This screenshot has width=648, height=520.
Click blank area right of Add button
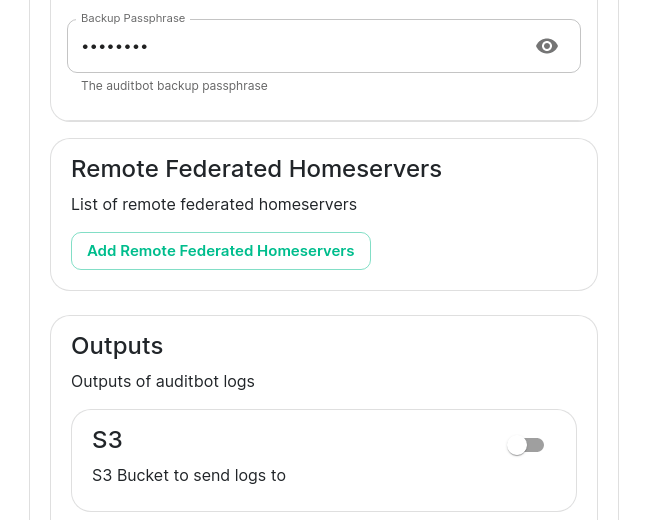coord(480,251)
